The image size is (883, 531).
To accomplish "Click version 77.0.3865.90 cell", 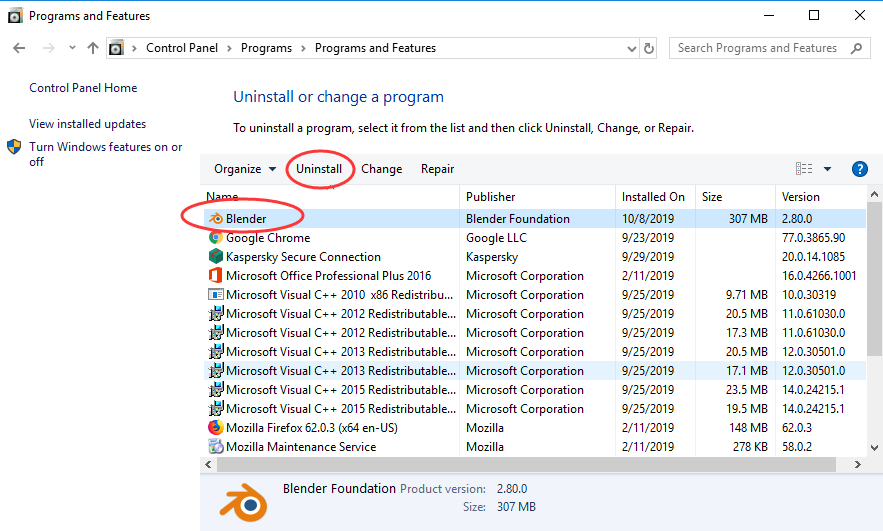I will tap(813, 238).
